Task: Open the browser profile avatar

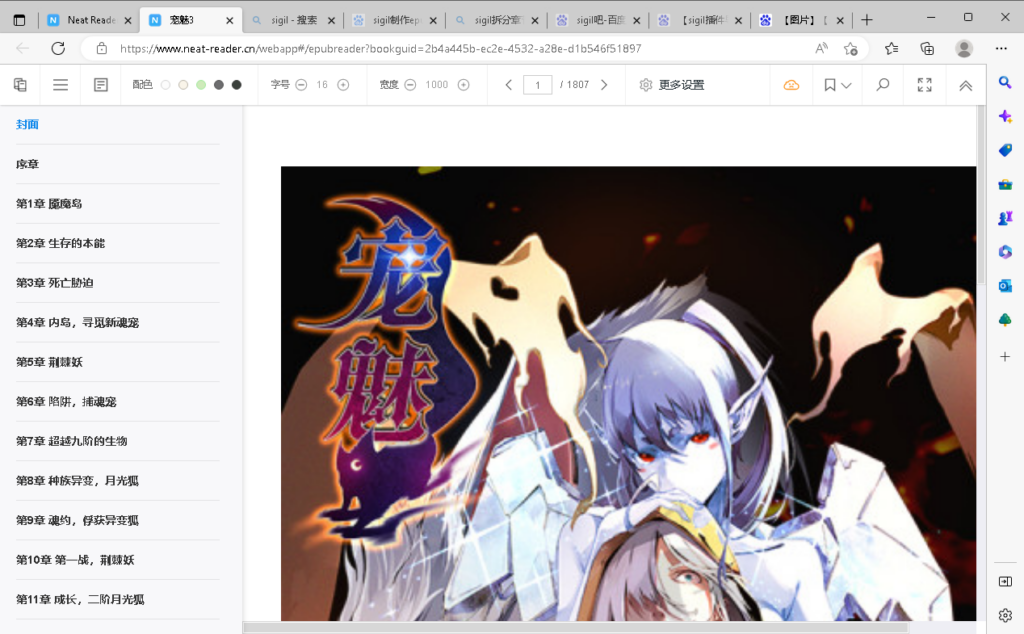Action: coord(964,48)
